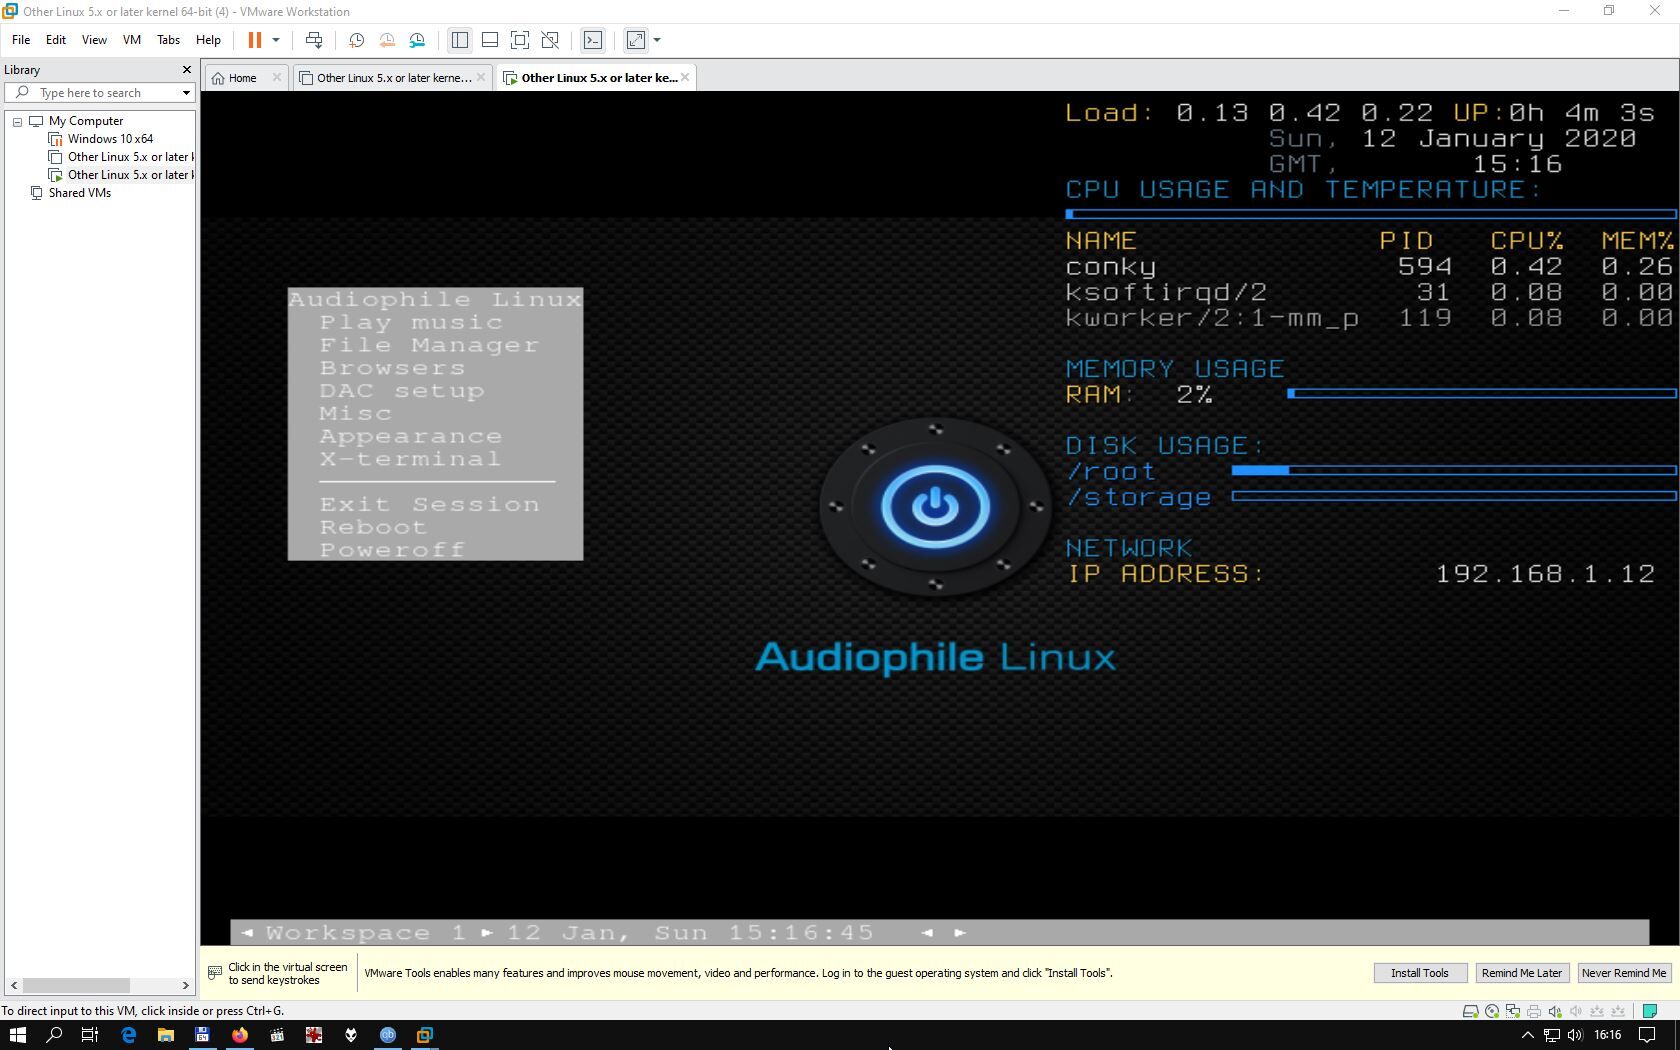The height and width of the screenshot is (1050, 1680).
Task: Click the network adapter status icon
Action: coord(1513,1011)
